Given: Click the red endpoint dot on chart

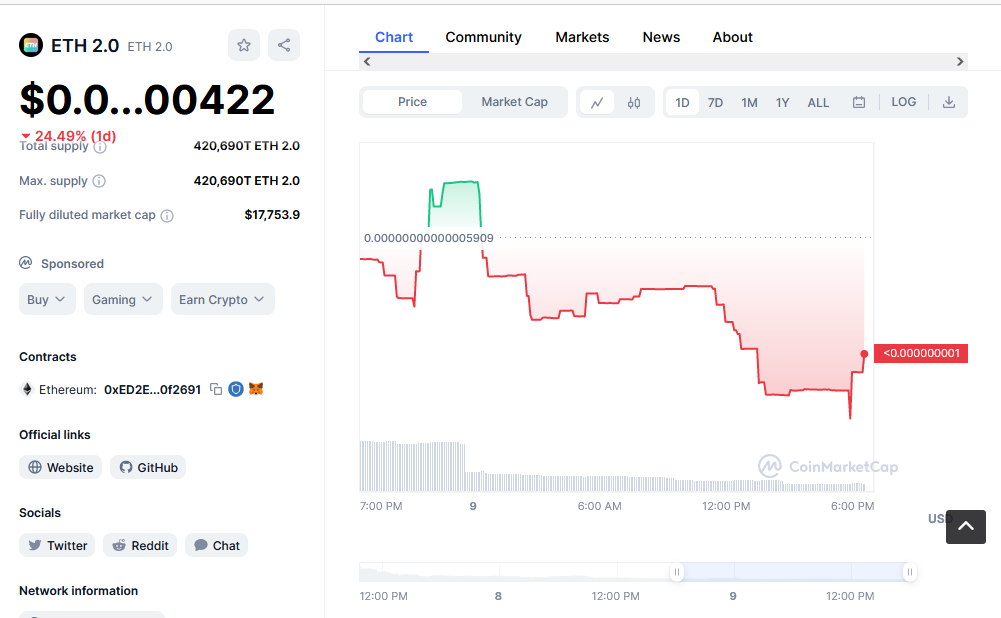Looking at the screenshot, I should coord(864,354).
